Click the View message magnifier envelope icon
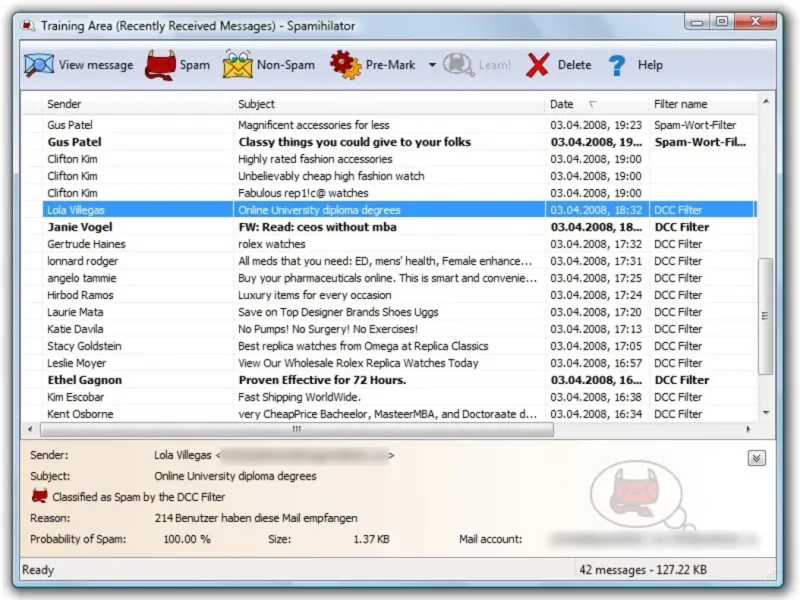800x600 pixels. (38, 65)
